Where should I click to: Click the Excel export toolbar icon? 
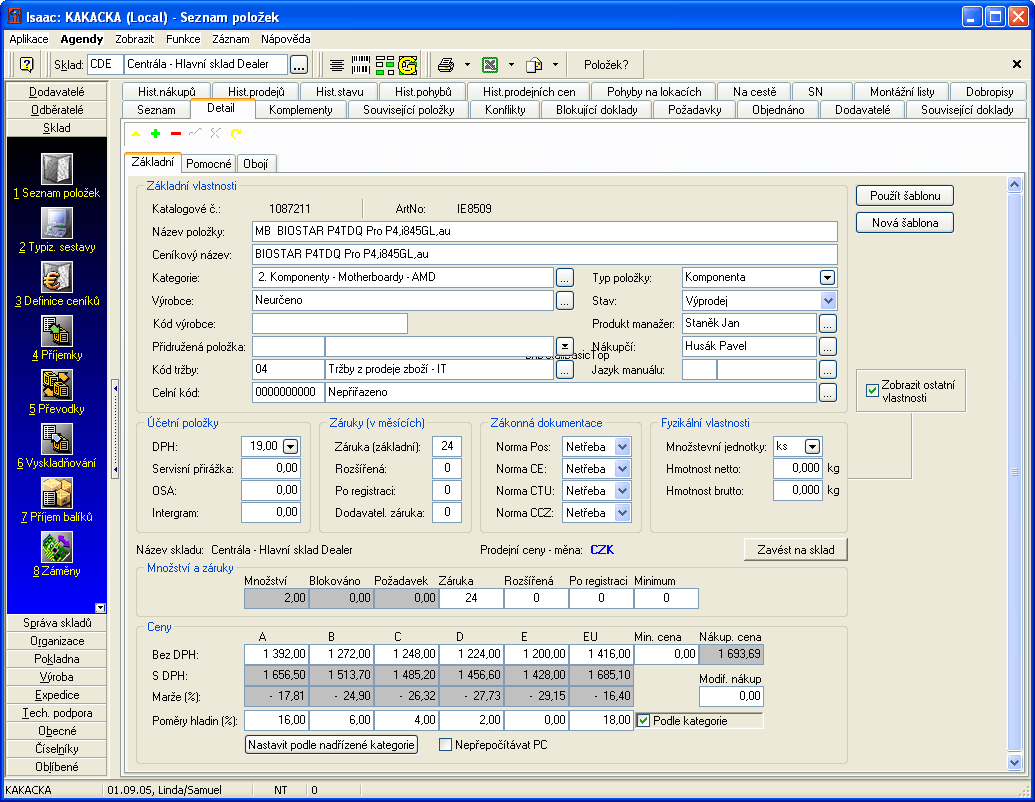coord(490,65)
